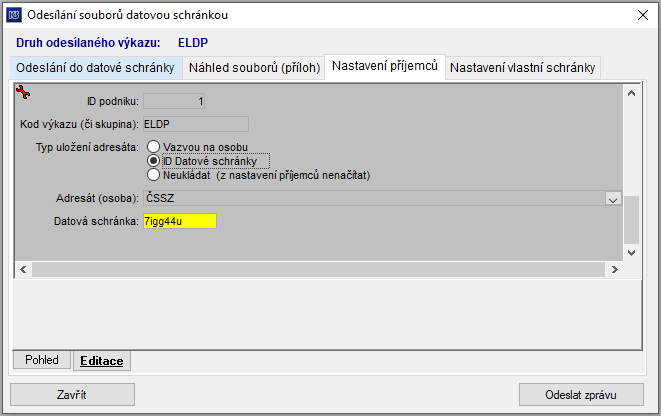Click 'Druh odesílaného výkazu:' label
Viewport: 661px width, 416px height.
tap(88, 43)
